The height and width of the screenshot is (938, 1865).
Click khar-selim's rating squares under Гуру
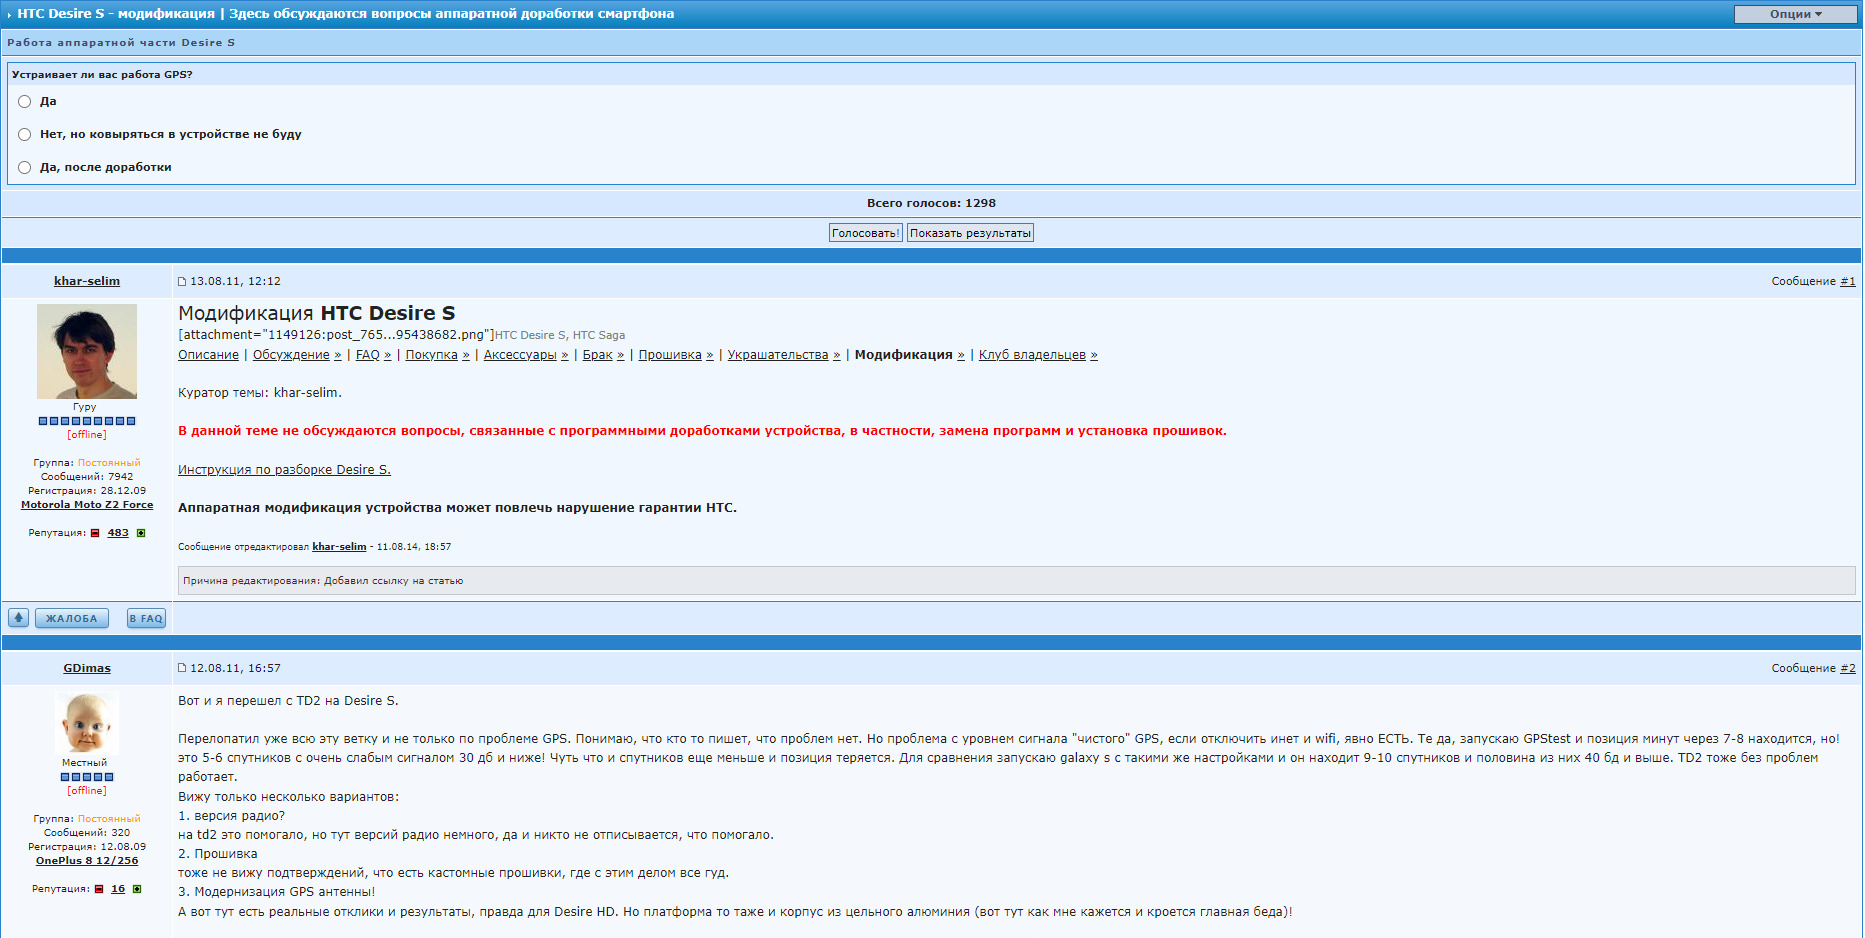87,421
